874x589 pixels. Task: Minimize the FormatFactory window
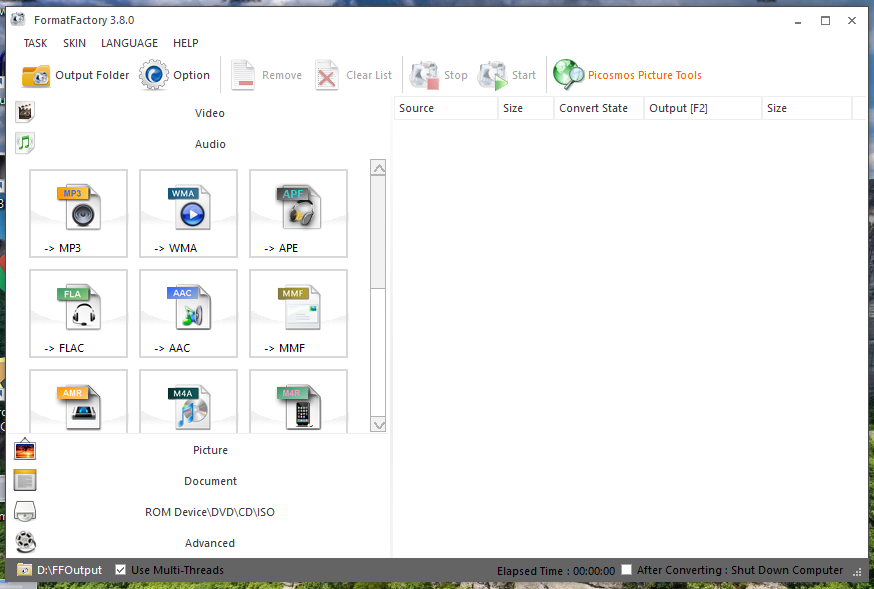(798, 21)
